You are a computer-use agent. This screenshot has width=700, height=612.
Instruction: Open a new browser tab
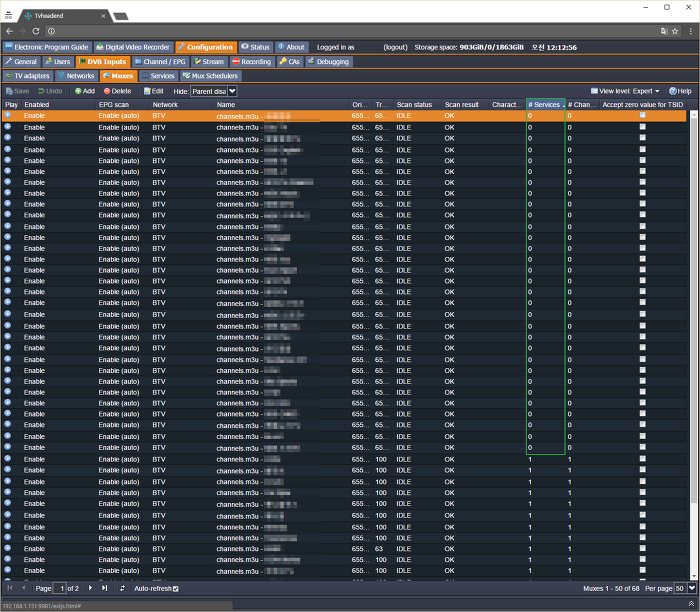(121, 17)
